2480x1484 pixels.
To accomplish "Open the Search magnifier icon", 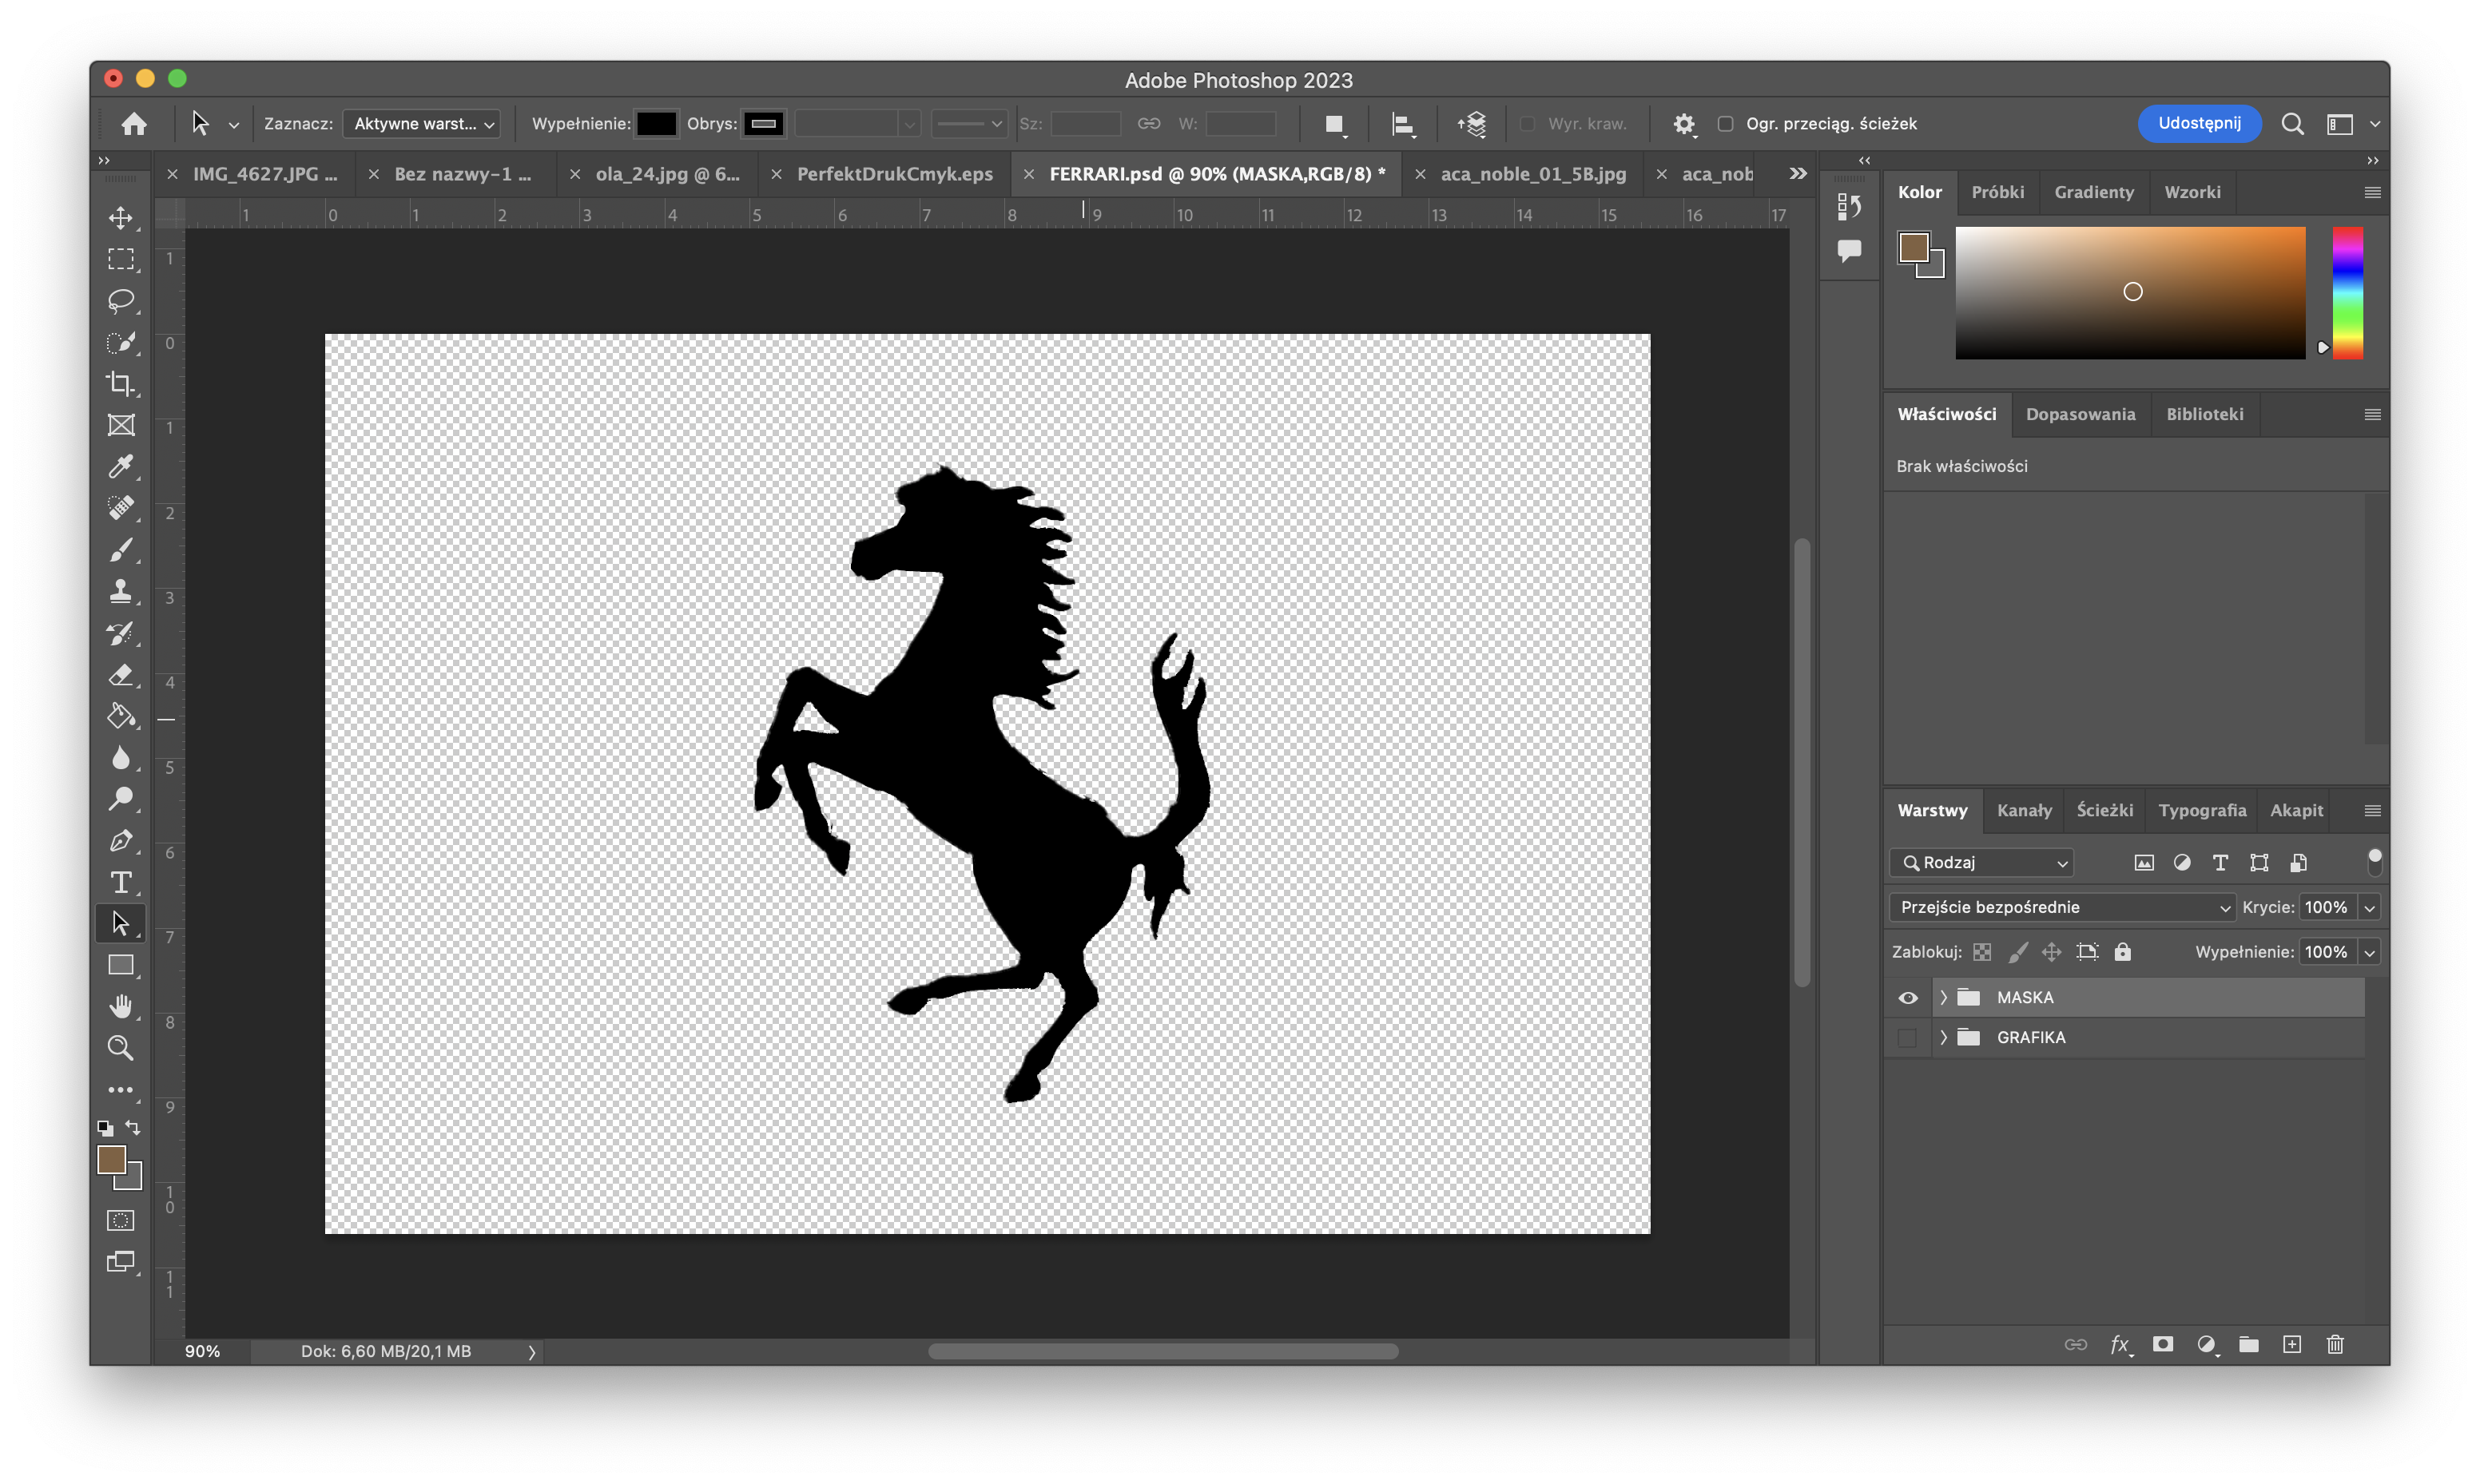I will pos(2293,124).
